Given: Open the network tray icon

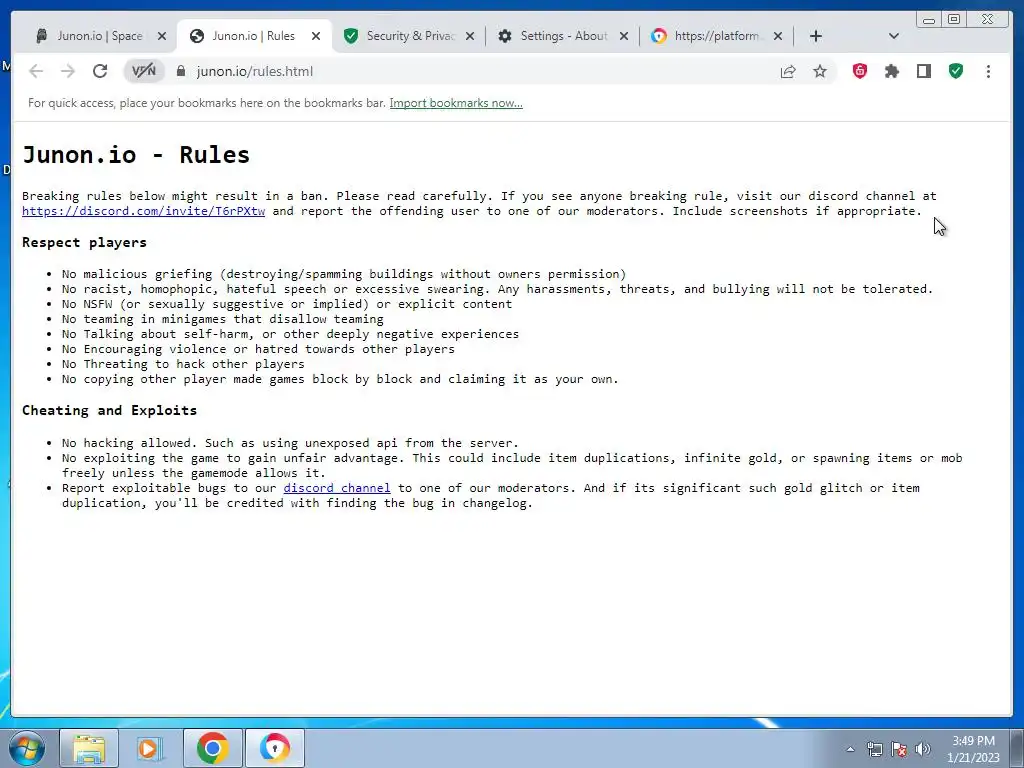Looking at the screenshot, I should (874, 749).
